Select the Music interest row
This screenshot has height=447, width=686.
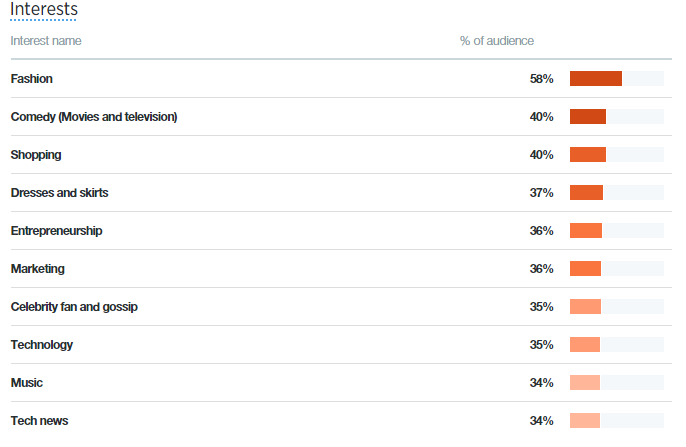pyautogui.click(x=341, y=383)
